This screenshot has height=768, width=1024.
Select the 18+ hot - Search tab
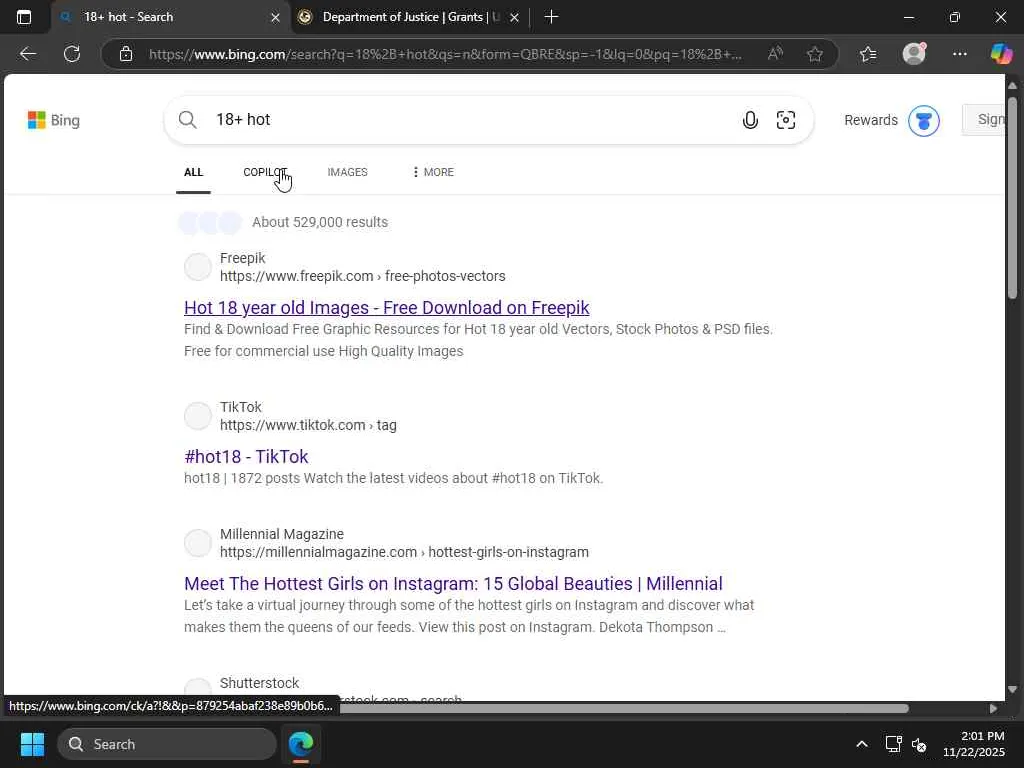pos(170,17)
